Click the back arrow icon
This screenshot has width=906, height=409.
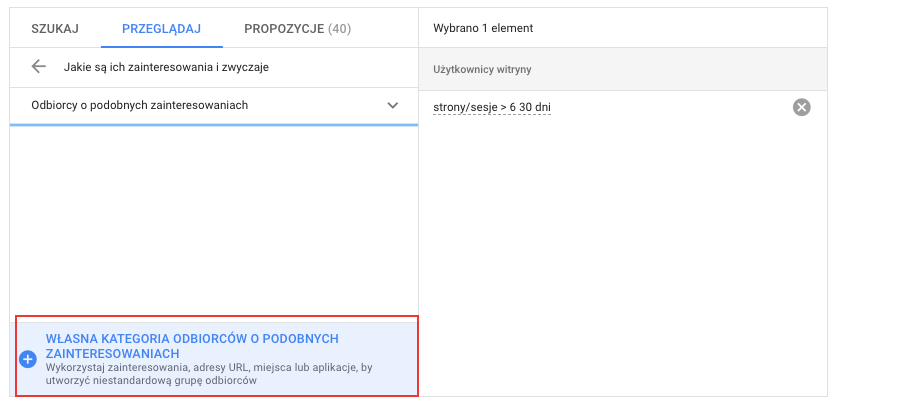coord(39,67)
